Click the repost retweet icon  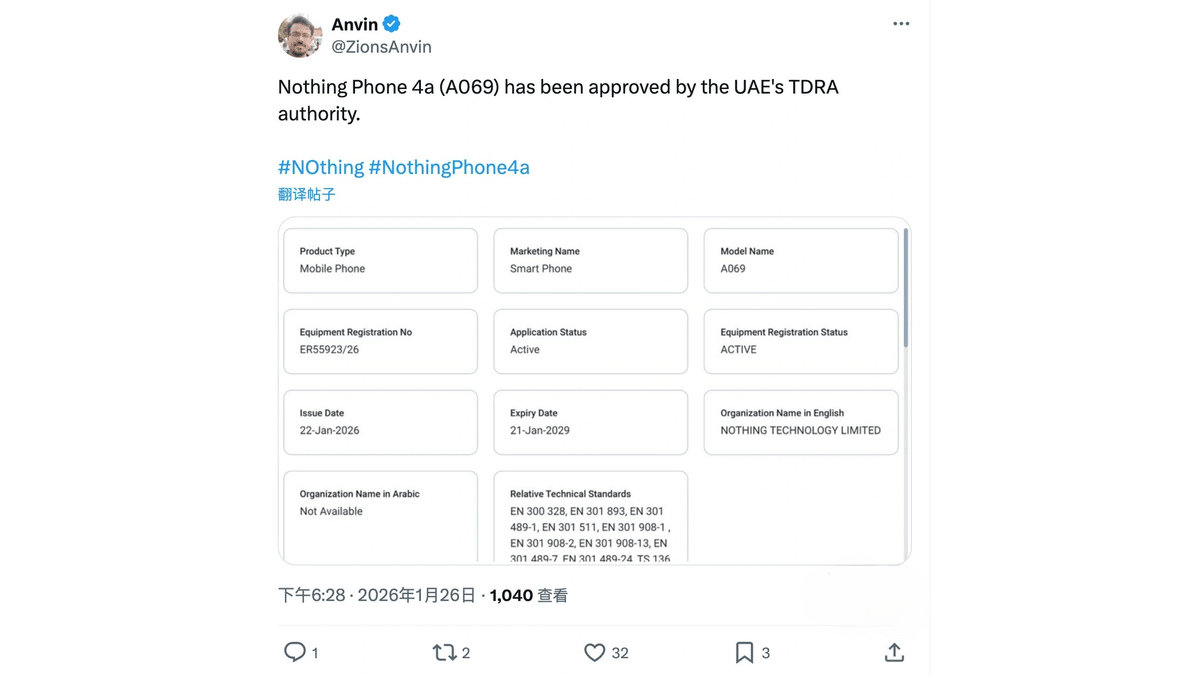tap(444, 652)
